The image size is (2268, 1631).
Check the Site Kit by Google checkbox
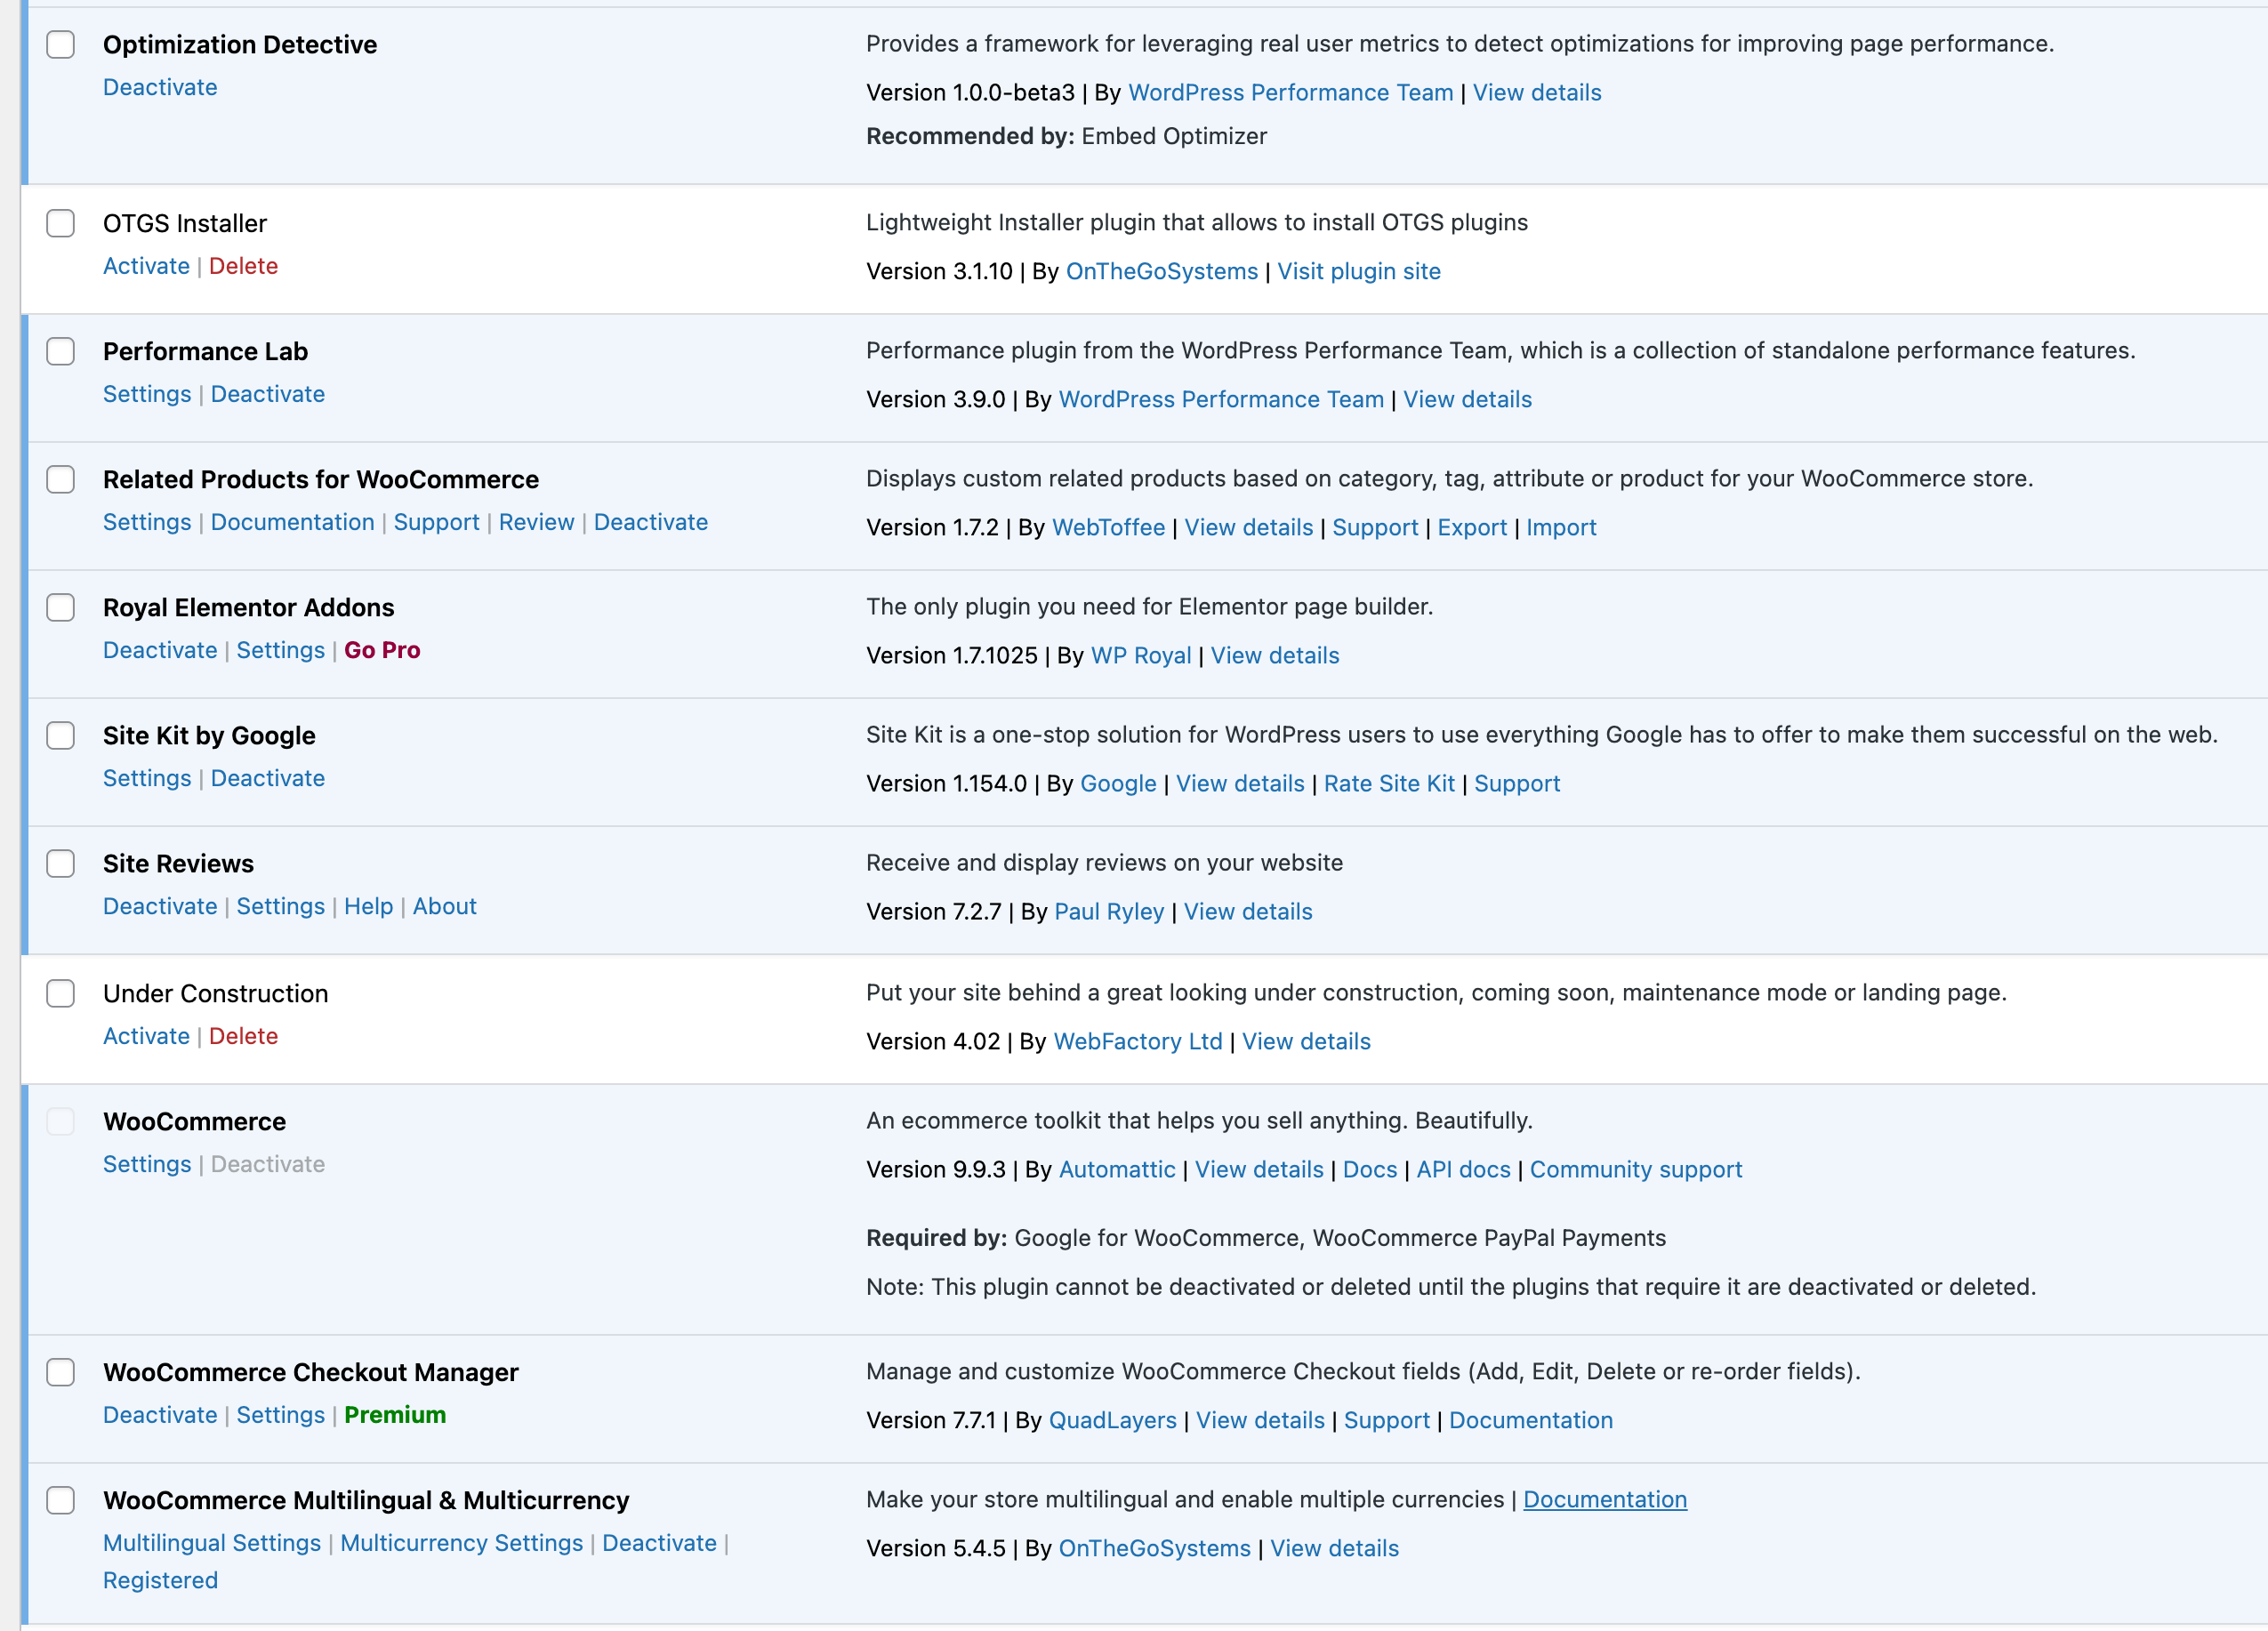[61, 735]
